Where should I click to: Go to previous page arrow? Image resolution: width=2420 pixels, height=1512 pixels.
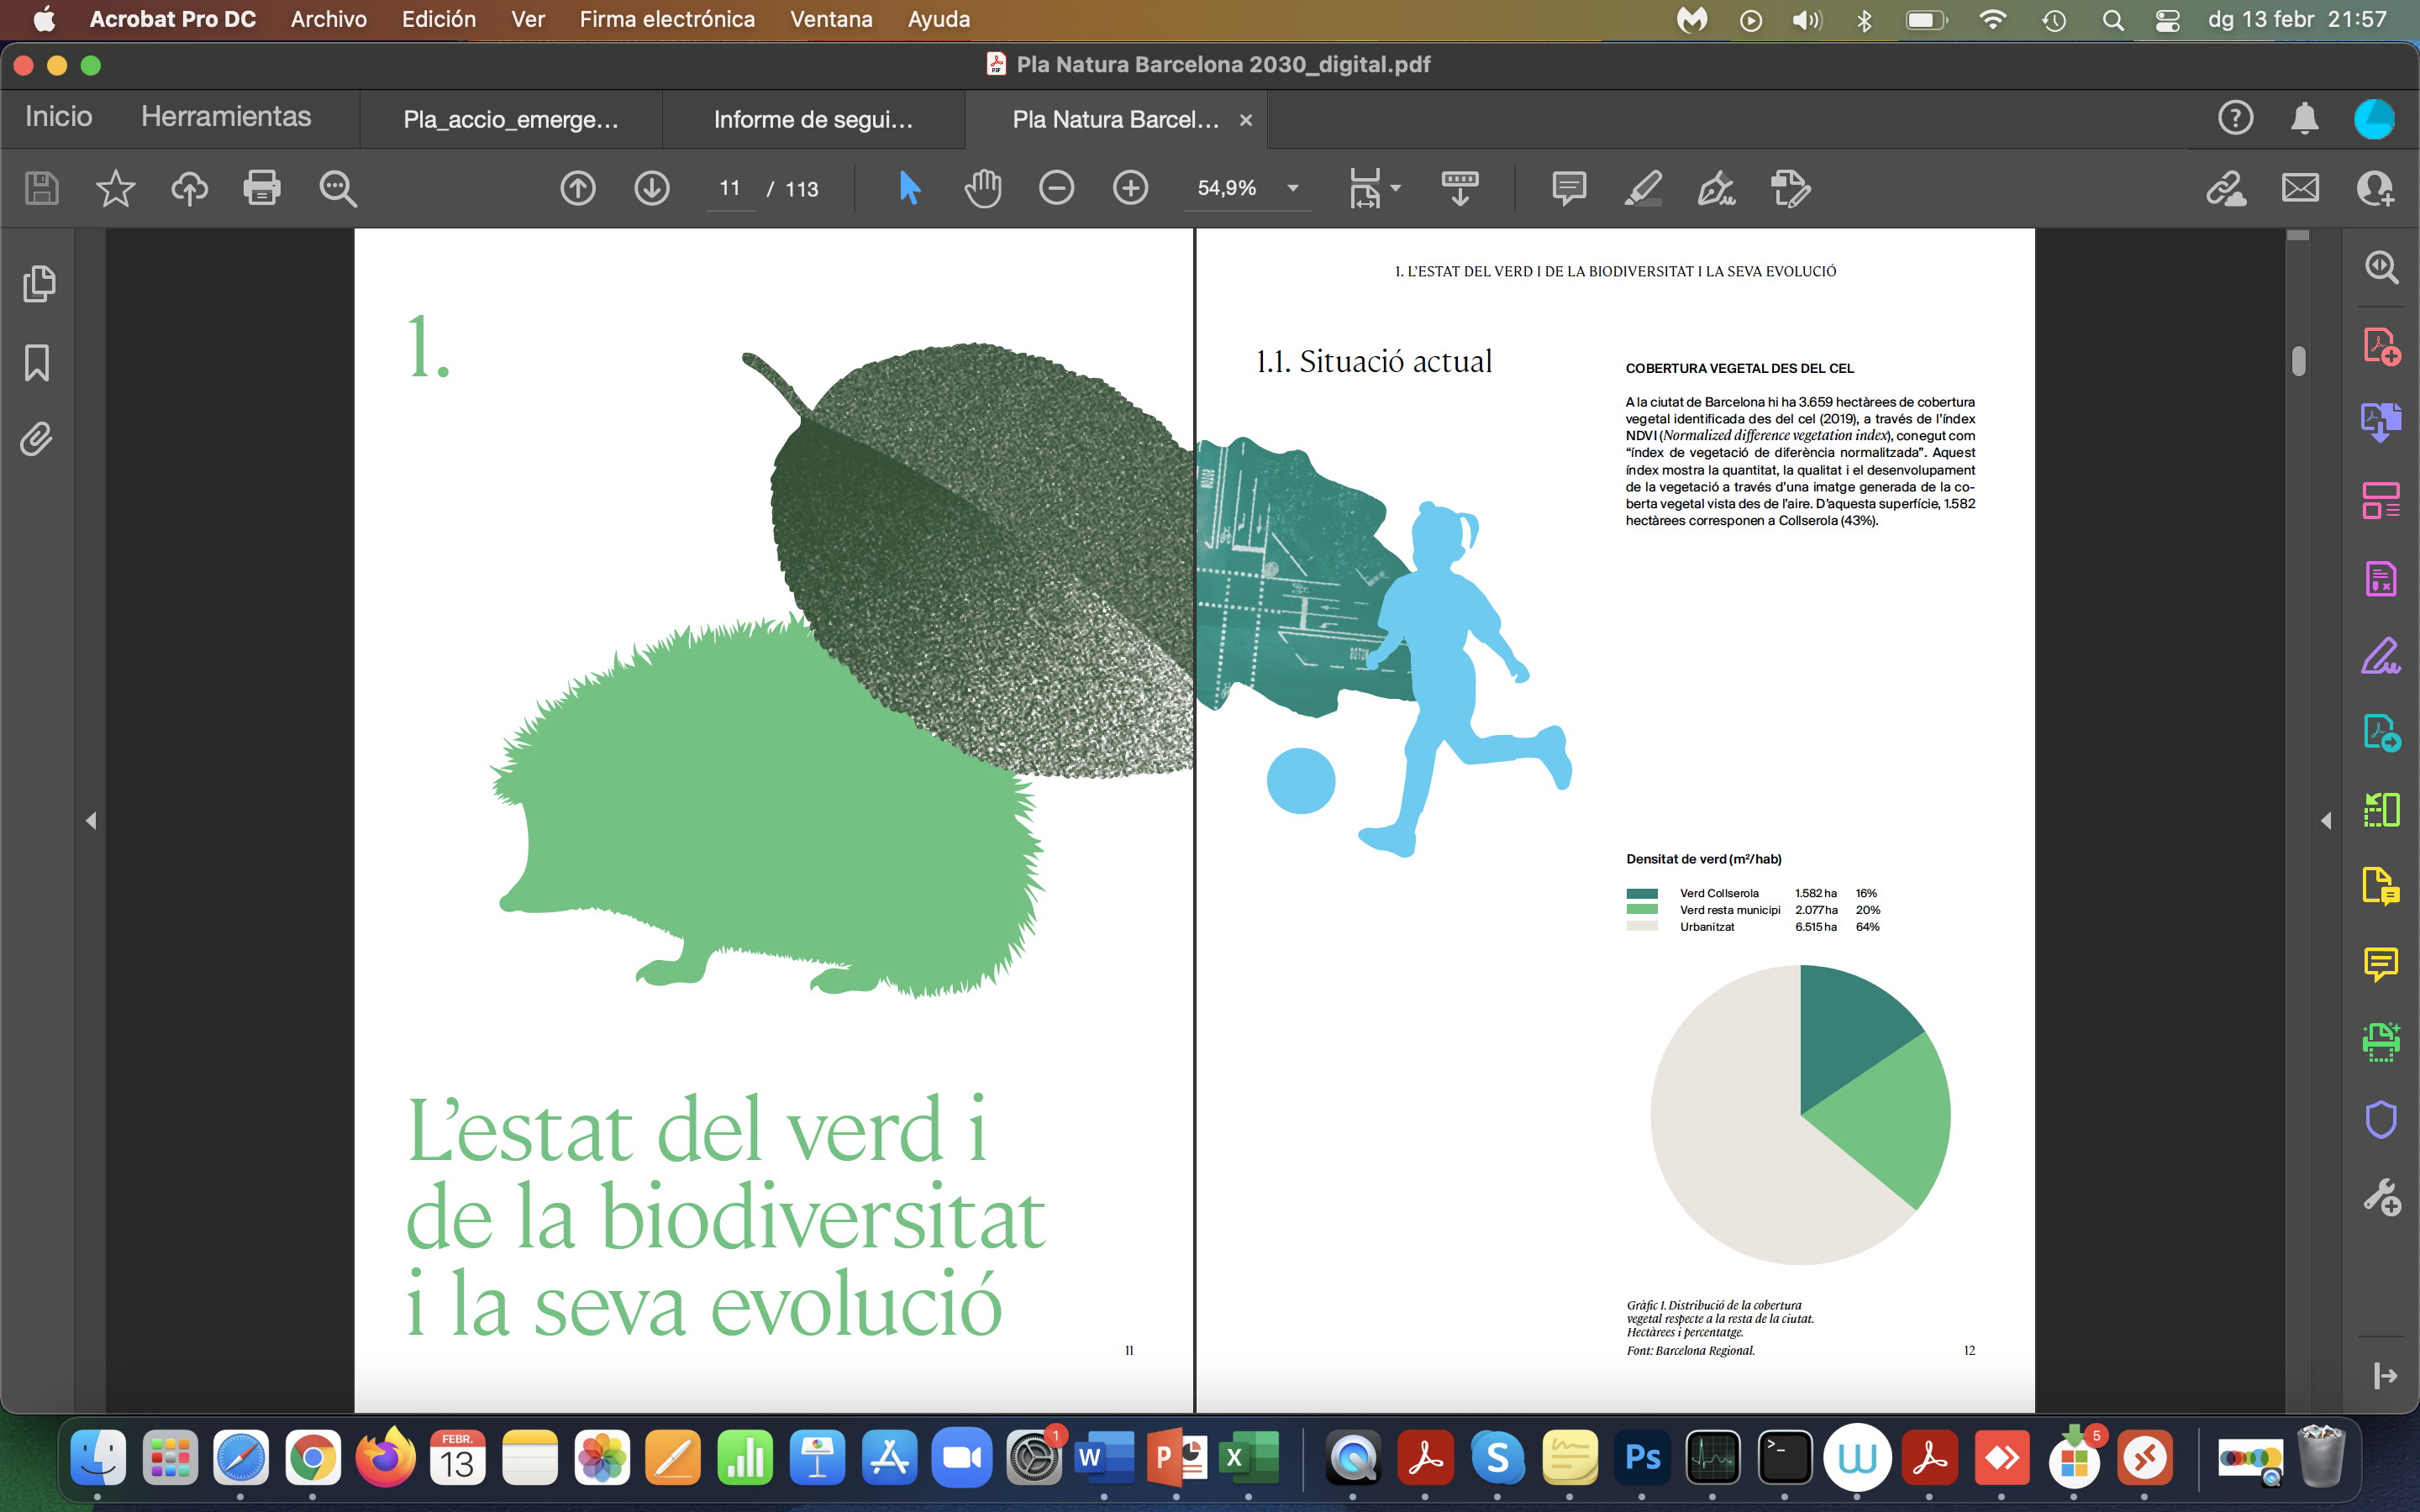point(578,188)
